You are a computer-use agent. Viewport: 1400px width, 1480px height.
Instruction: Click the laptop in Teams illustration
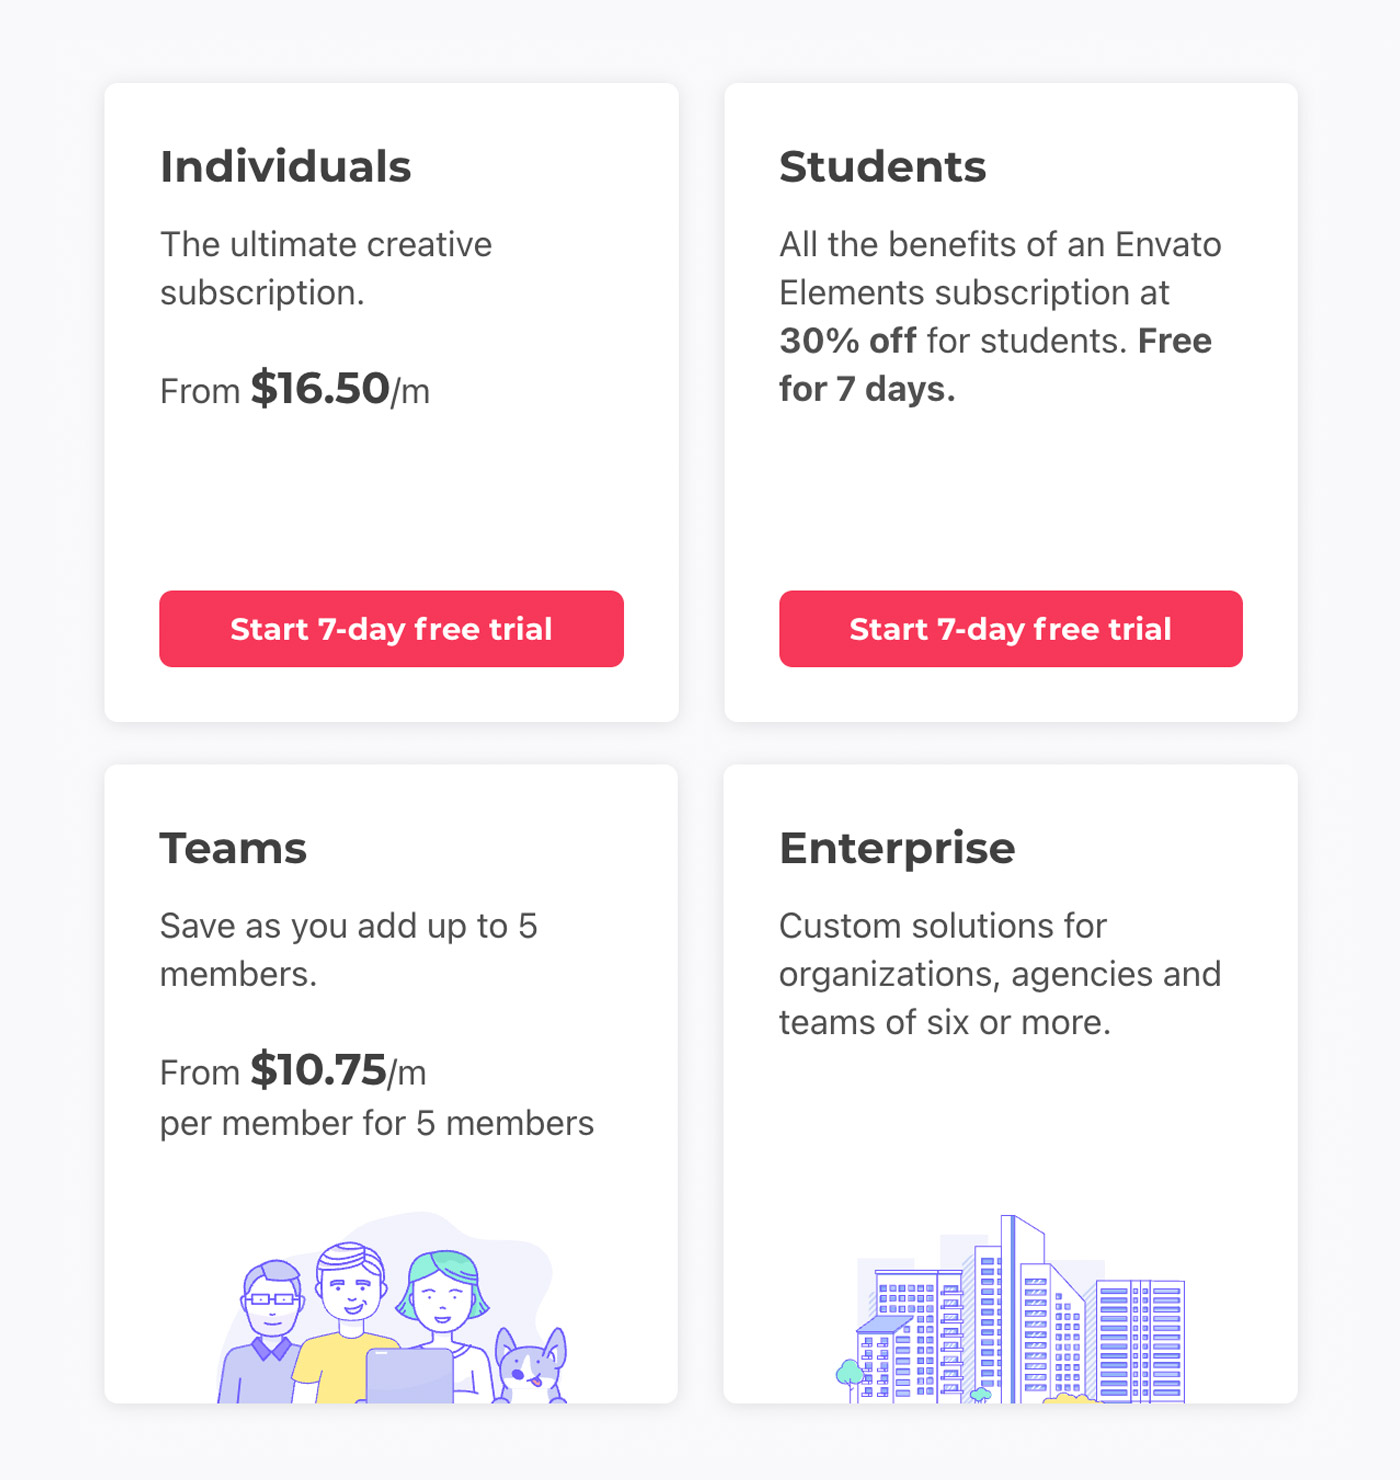[x=409, y=1376]
